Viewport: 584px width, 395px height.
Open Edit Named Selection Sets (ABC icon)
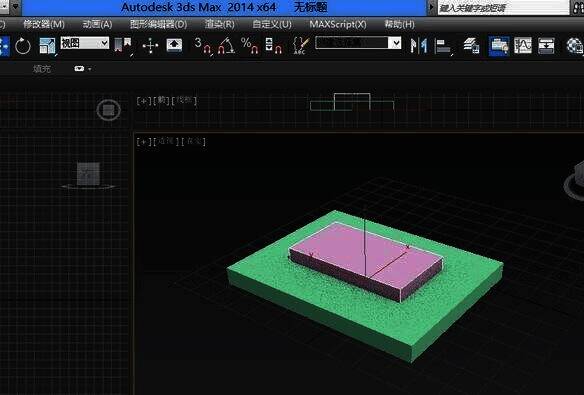(x=301, y=45)
